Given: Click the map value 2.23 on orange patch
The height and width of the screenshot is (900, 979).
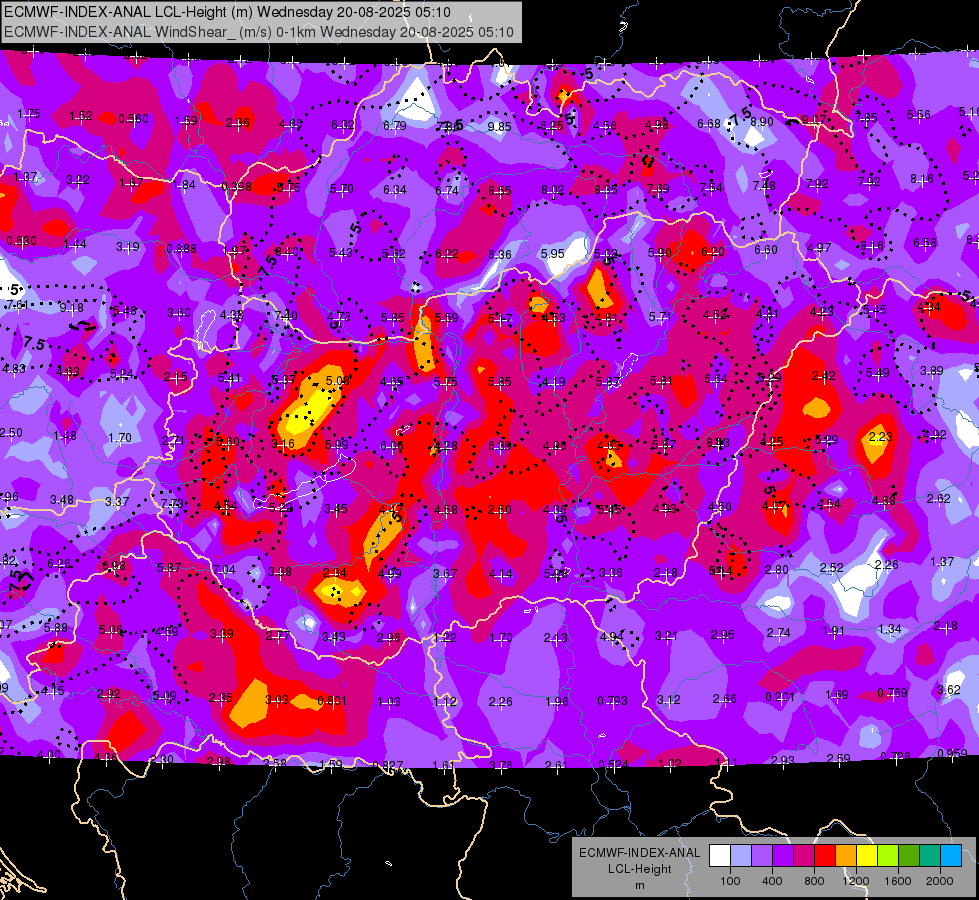Looking at the screenshot, I should (880, 437).
